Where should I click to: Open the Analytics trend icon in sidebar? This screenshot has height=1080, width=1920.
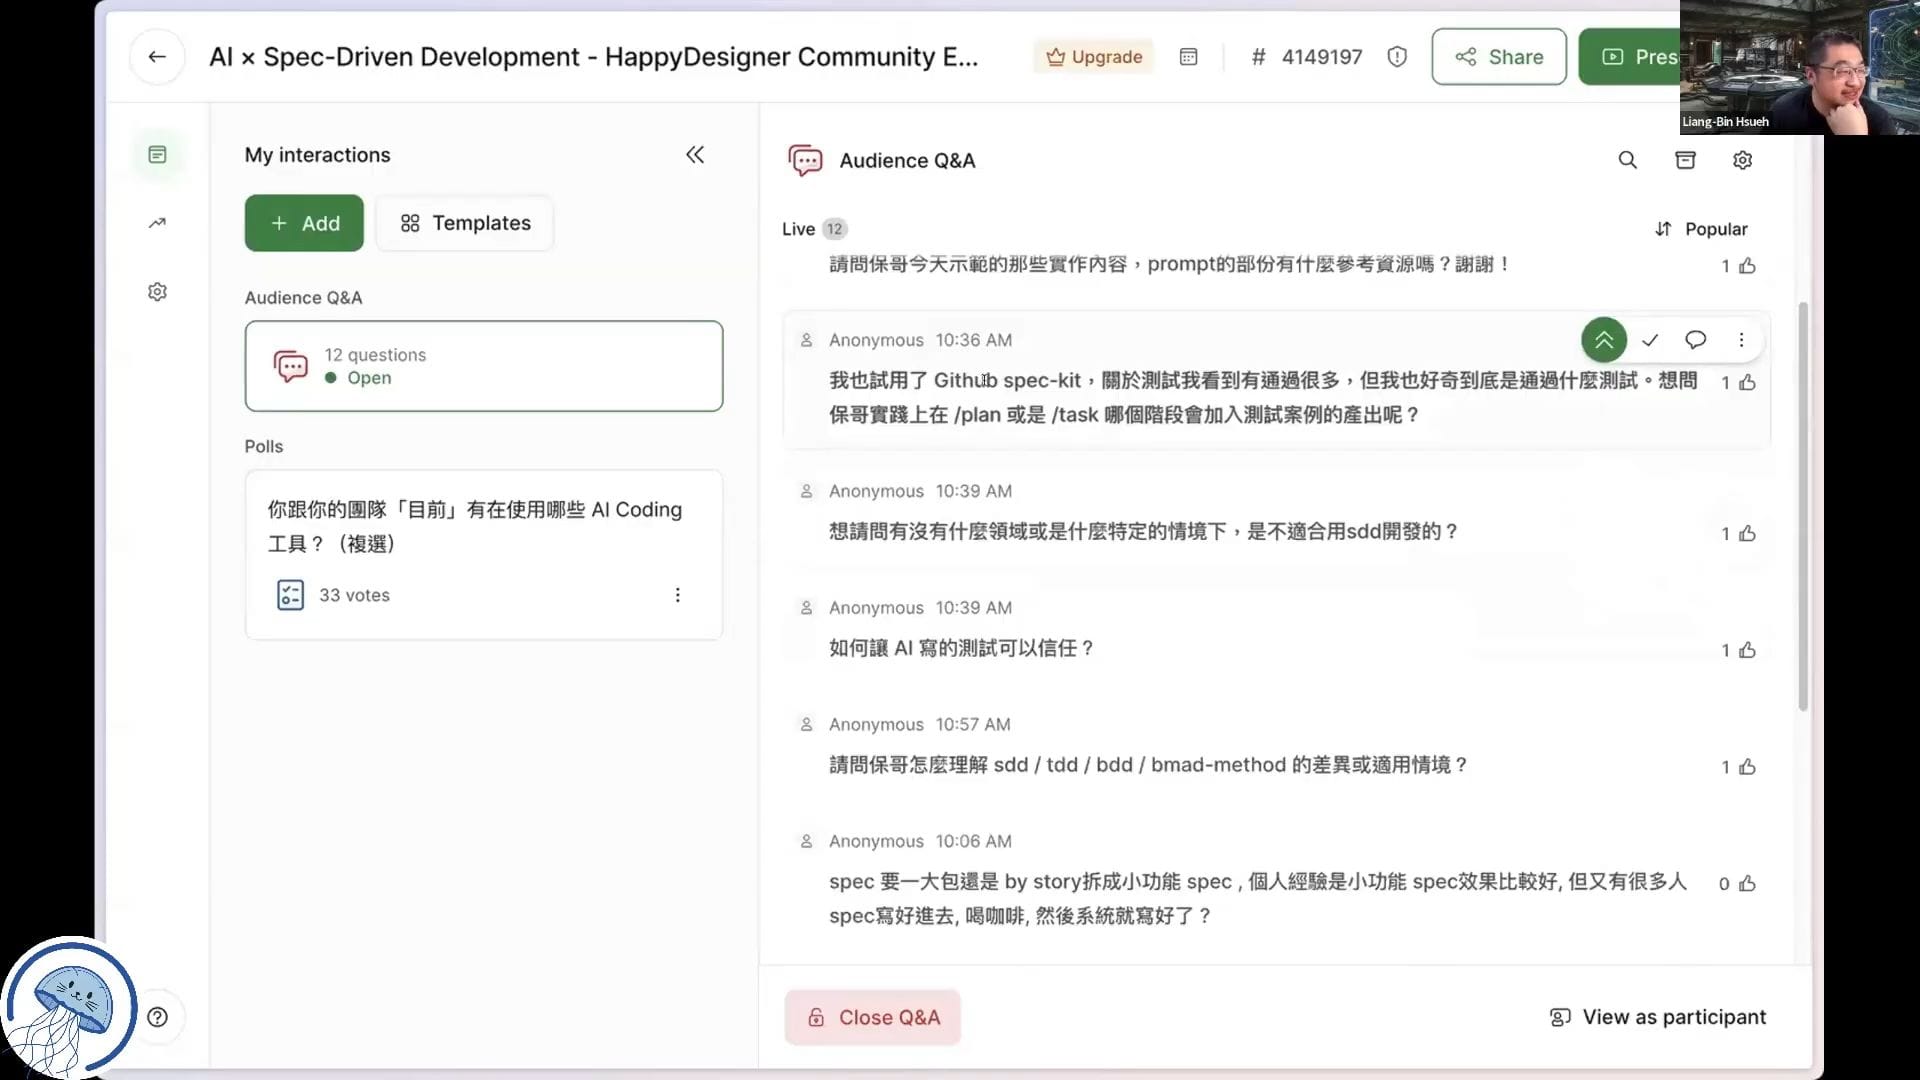click(157, 223)
